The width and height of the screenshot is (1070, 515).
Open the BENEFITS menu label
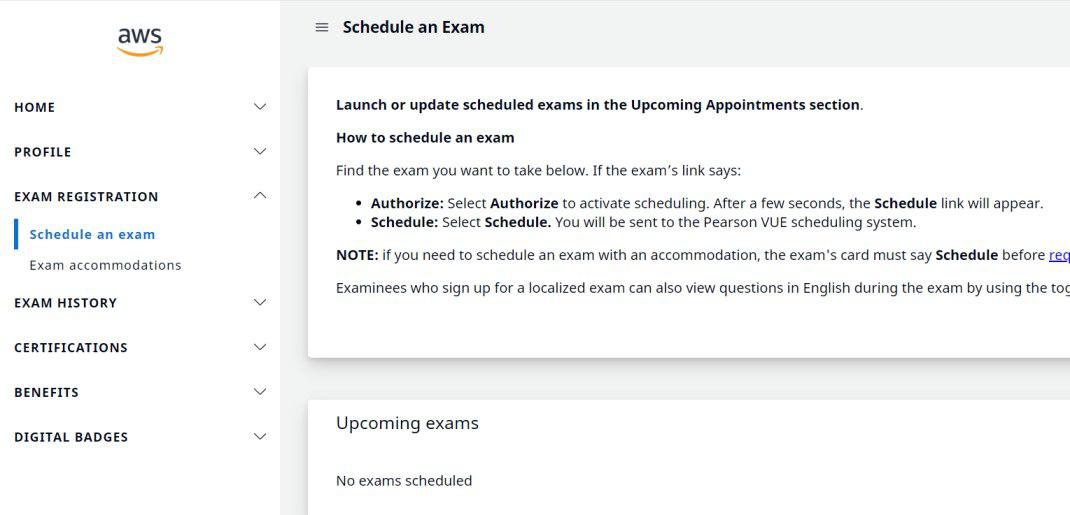click(x=47, y=393)
